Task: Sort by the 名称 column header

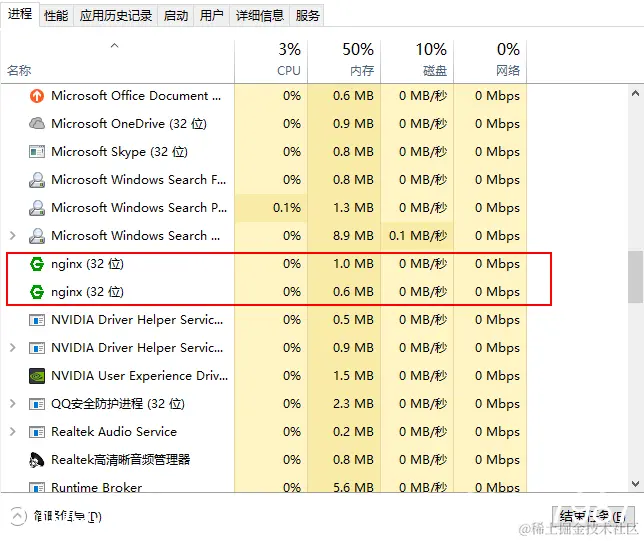Action: [x=117, y=60]
